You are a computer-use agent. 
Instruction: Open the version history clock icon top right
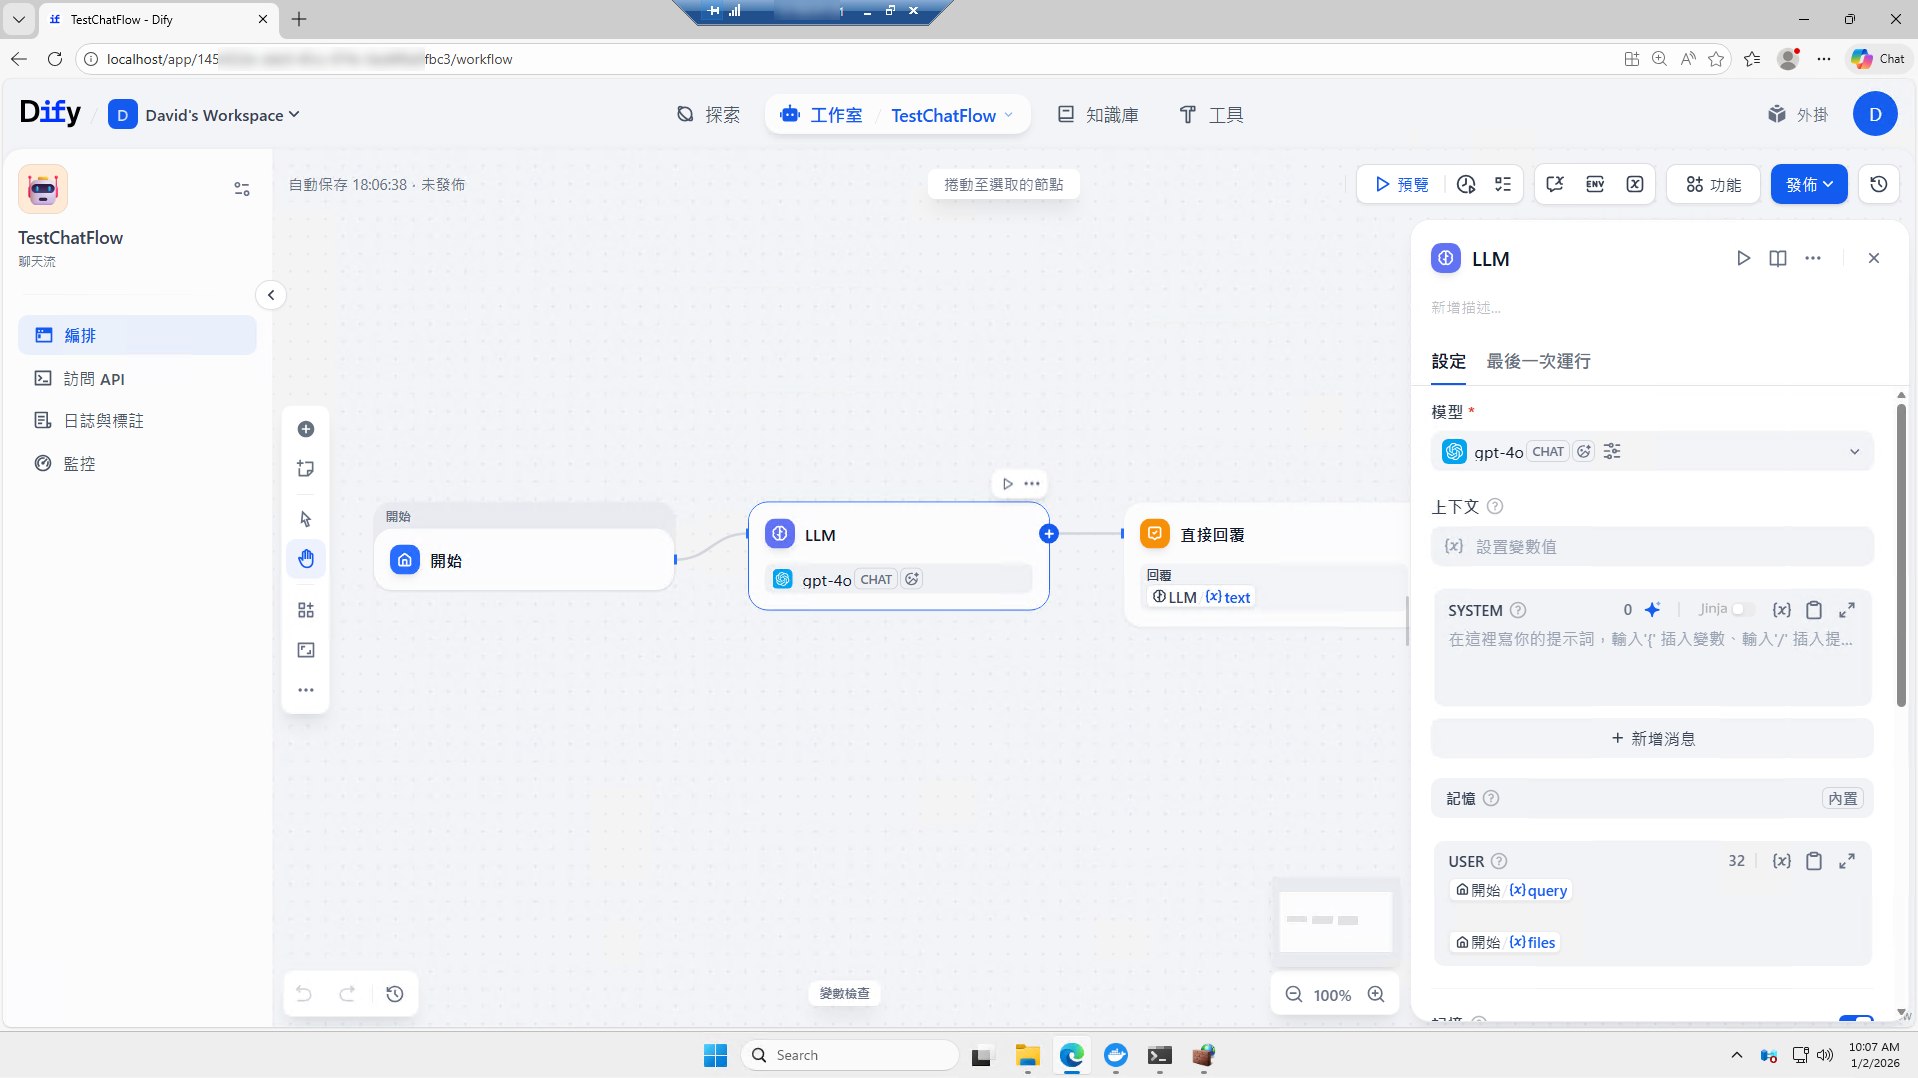(x=1879, y=184)
